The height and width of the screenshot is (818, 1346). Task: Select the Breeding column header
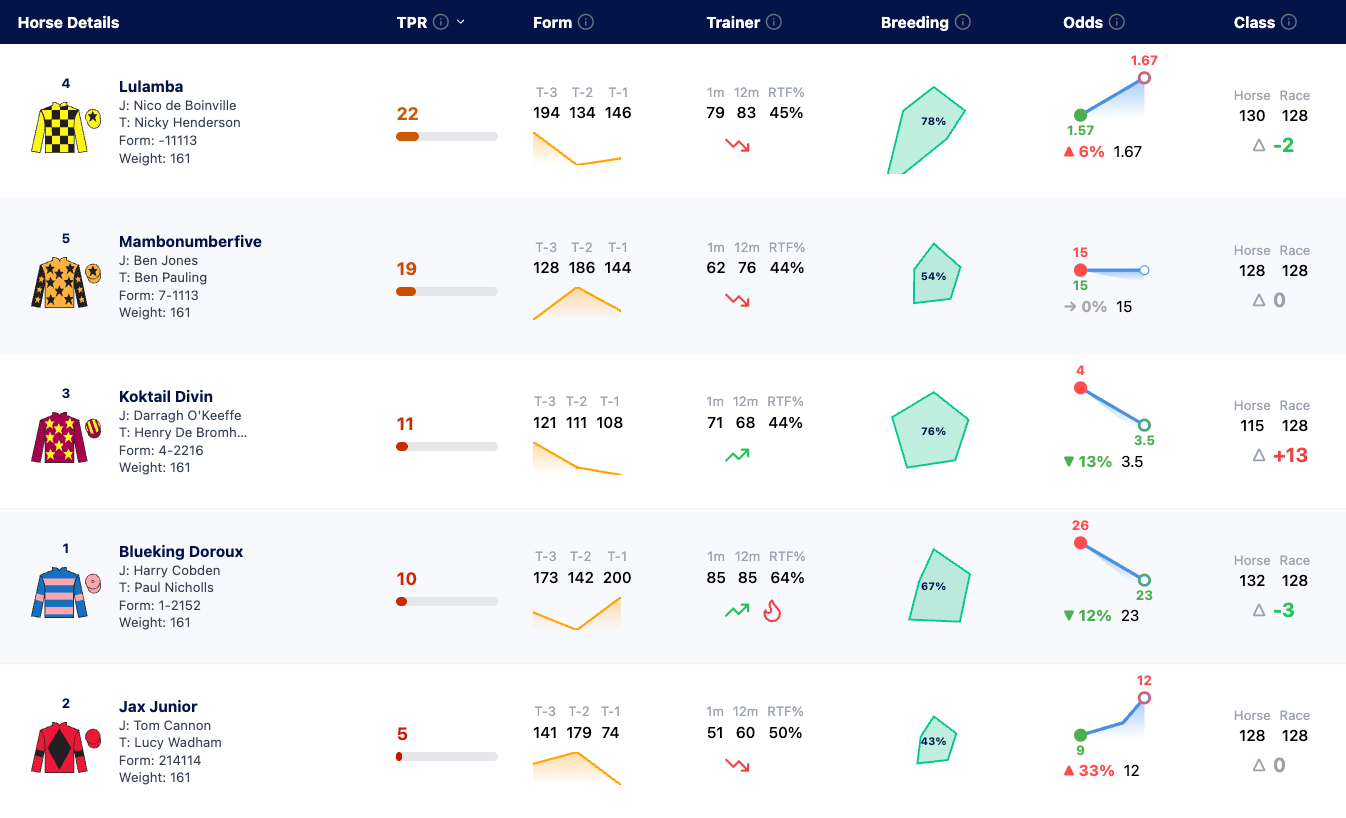[x=914, y=22]
